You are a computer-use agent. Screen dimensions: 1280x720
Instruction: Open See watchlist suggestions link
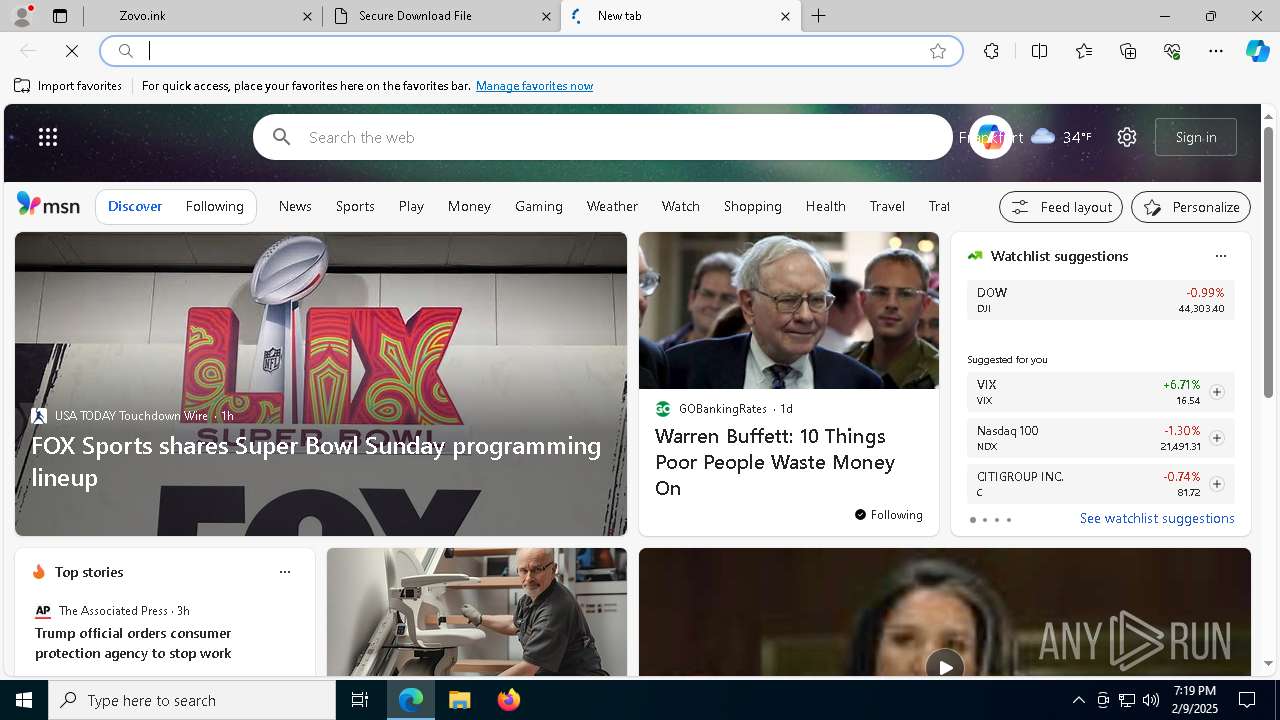(x=1157, y=518)
